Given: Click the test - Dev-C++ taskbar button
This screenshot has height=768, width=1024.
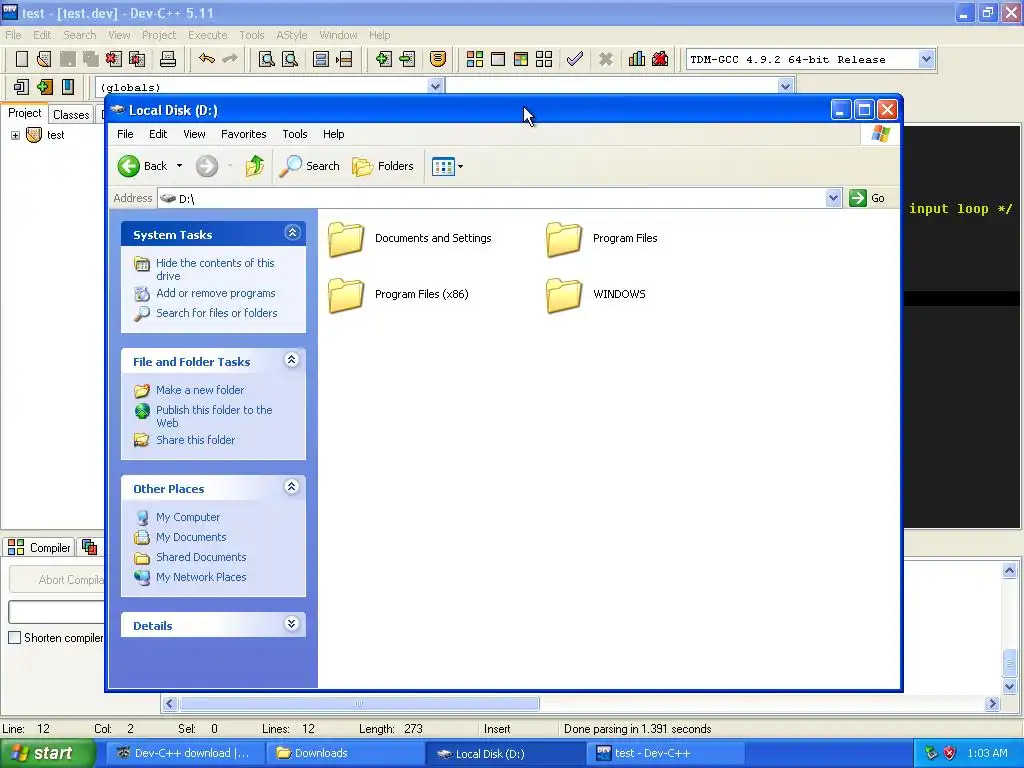Looking at the screenshot, I should click(x=665, y=753).
